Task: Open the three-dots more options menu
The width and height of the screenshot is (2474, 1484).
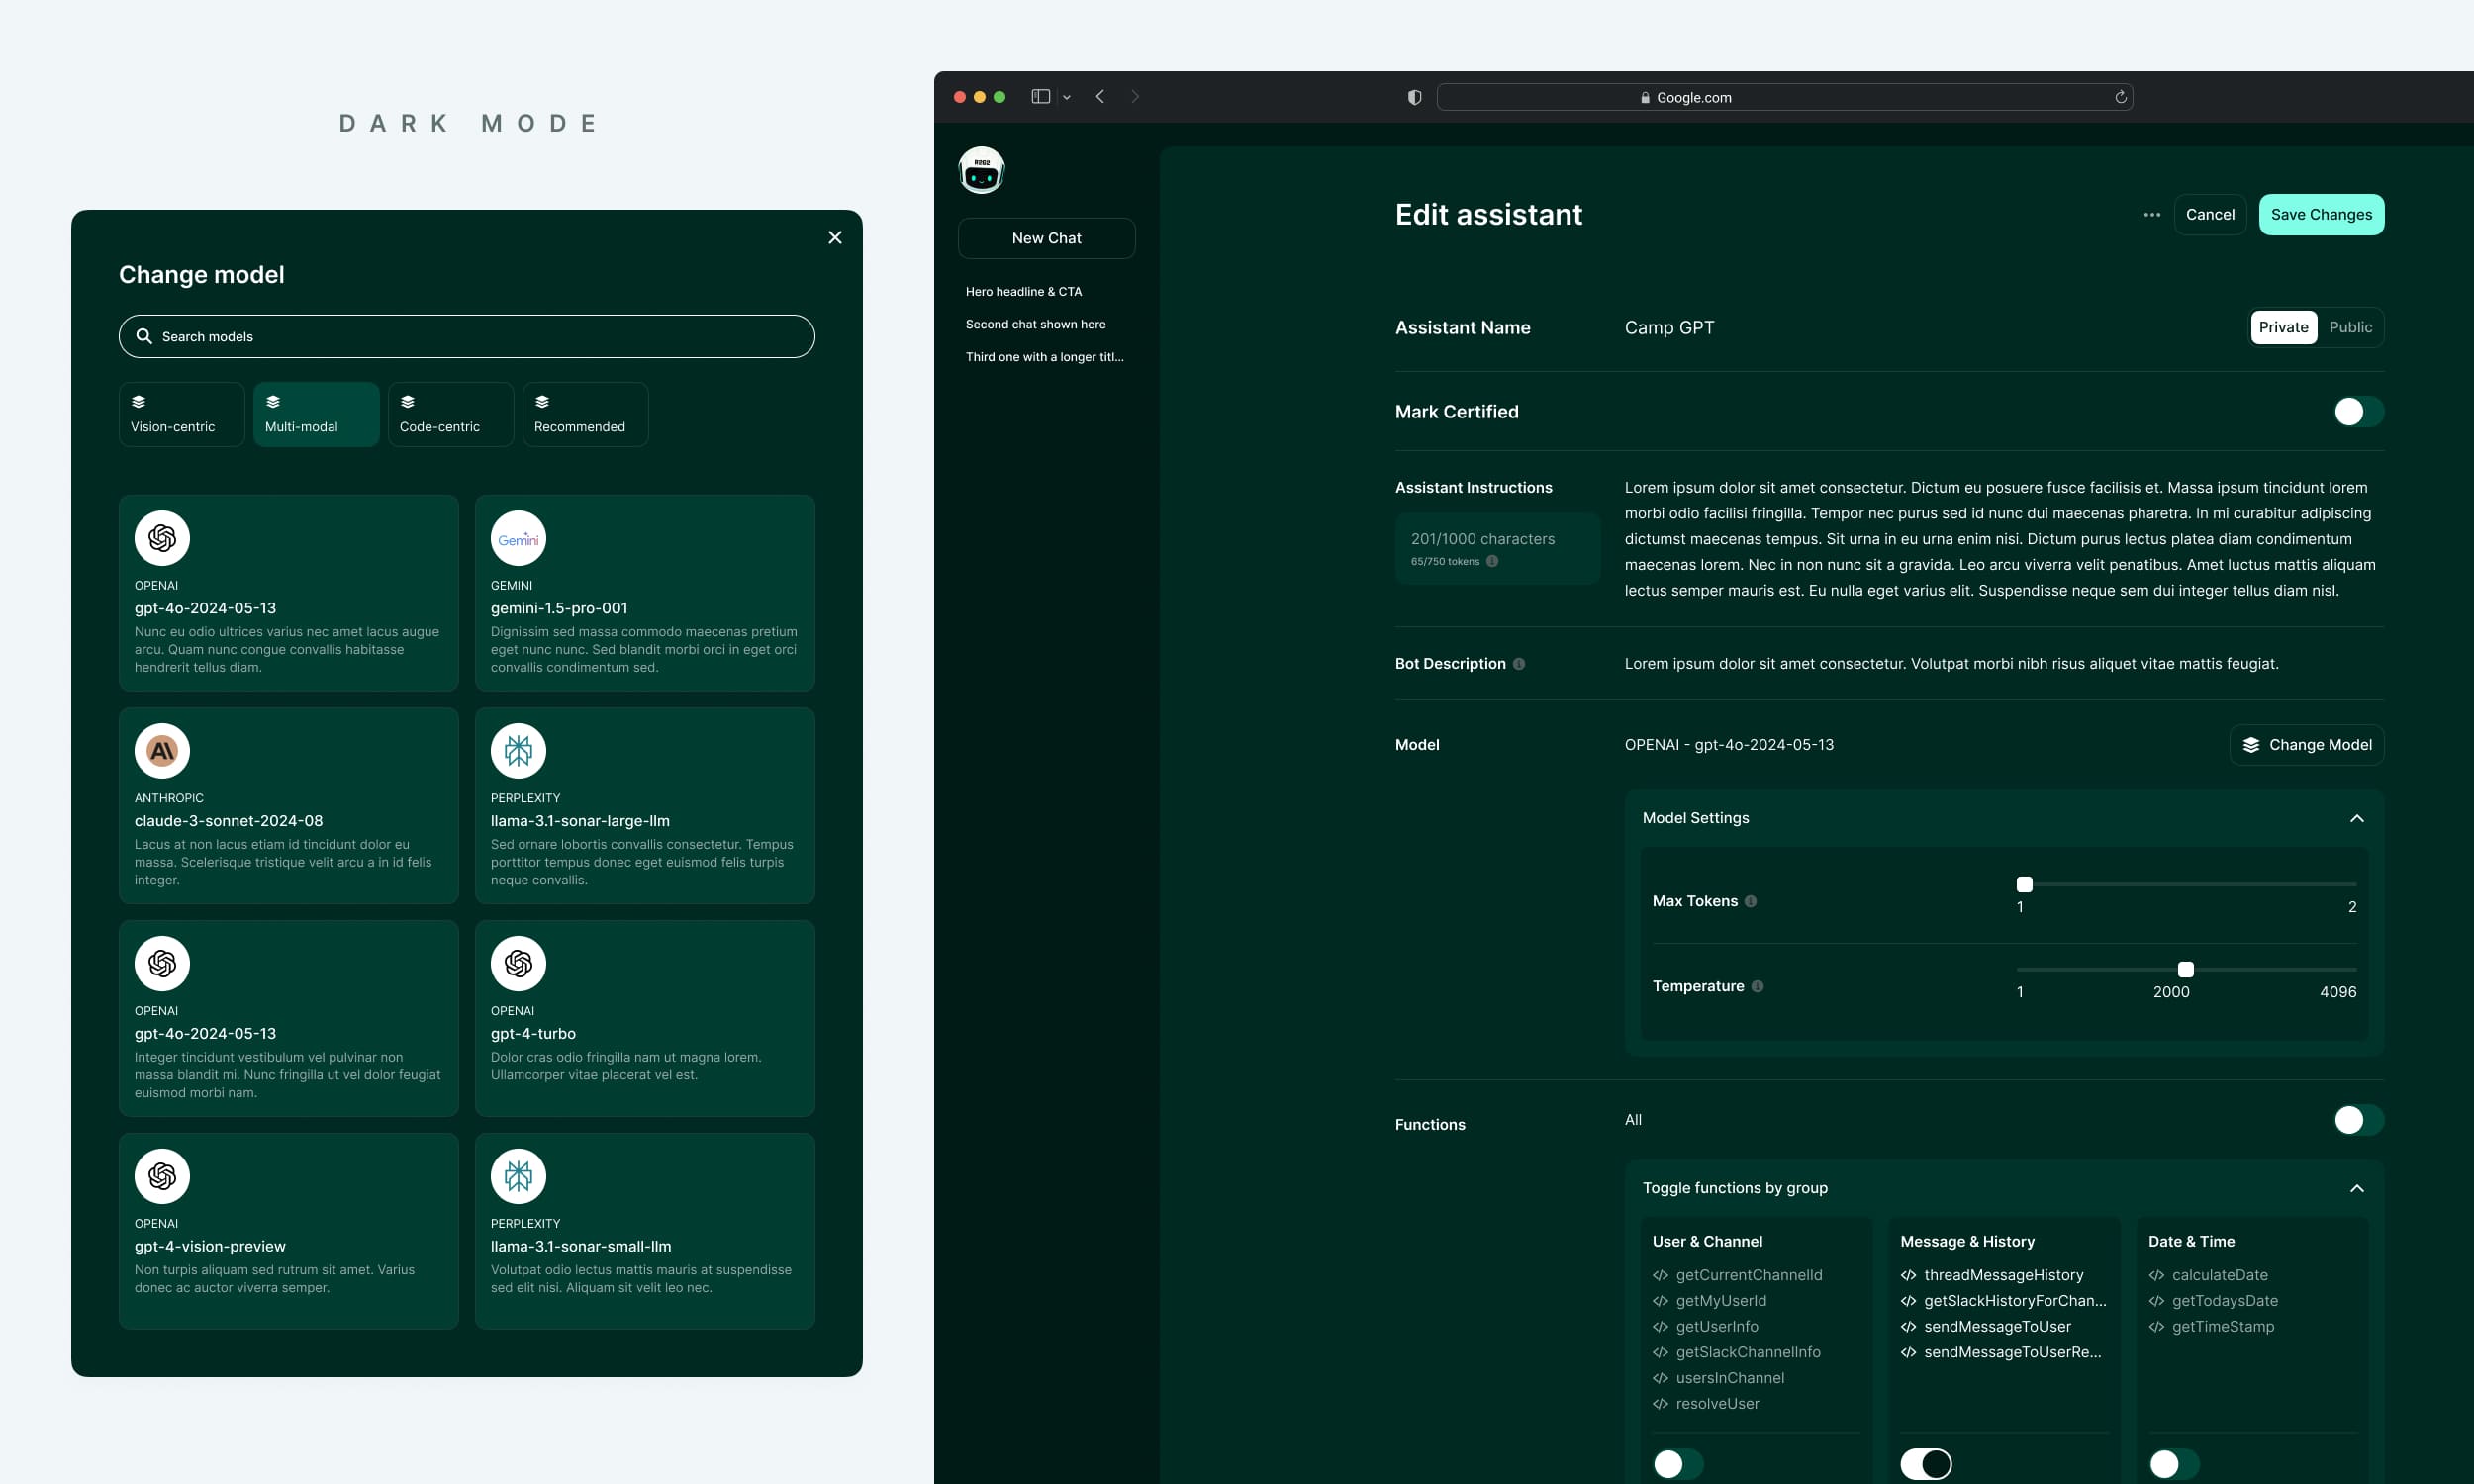Action: pos(2151,215)
